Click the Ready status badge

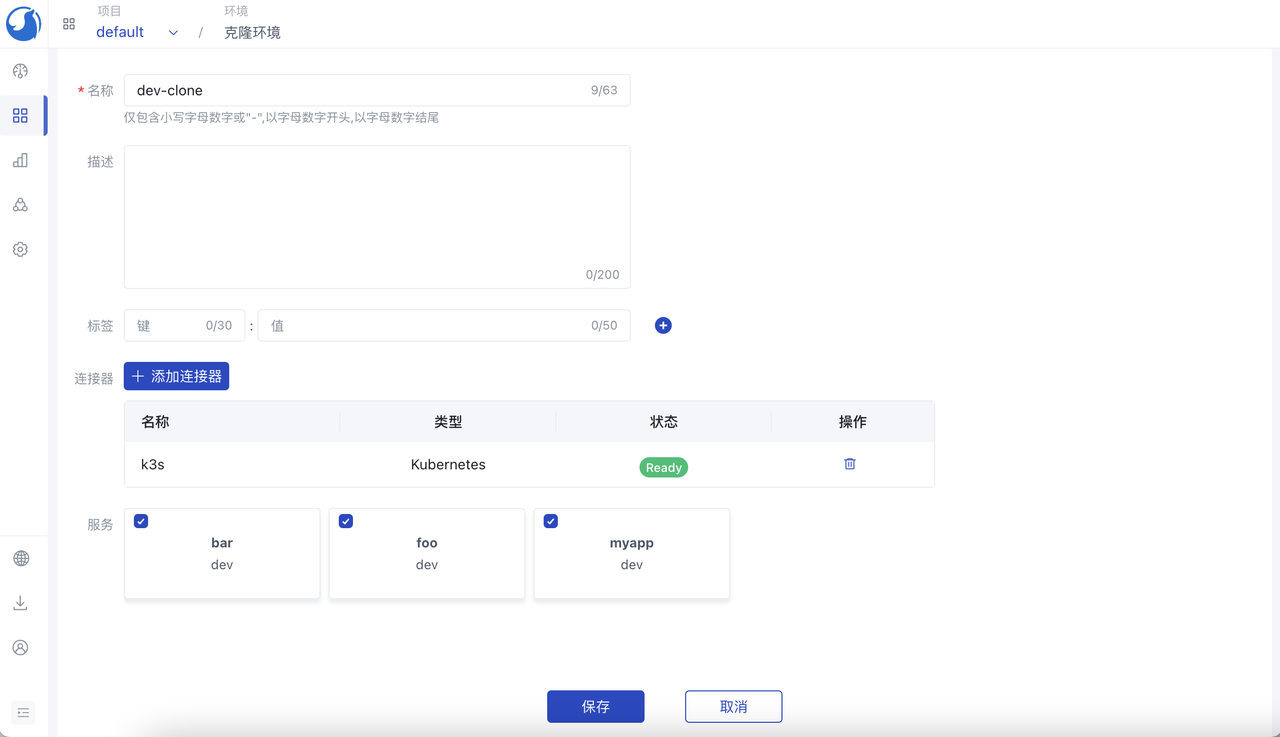pos(664,467)
